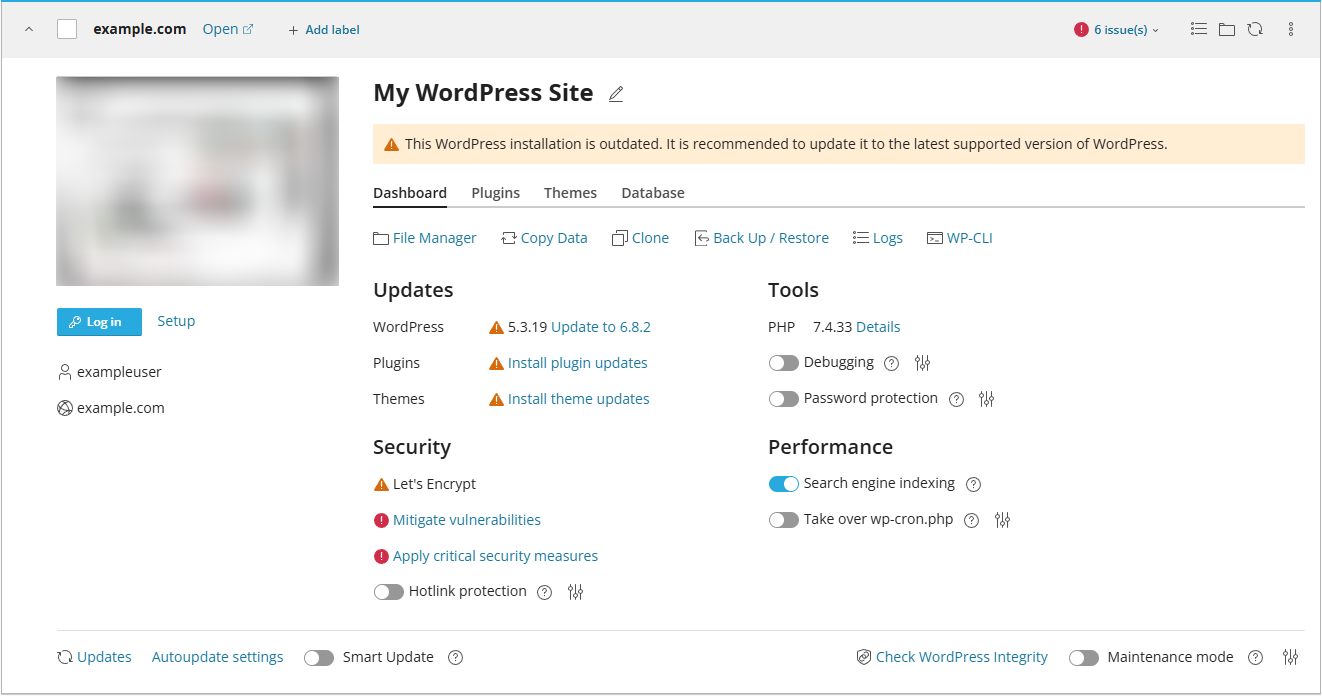Click Update to 6.8.2 link

coord(601,327)
